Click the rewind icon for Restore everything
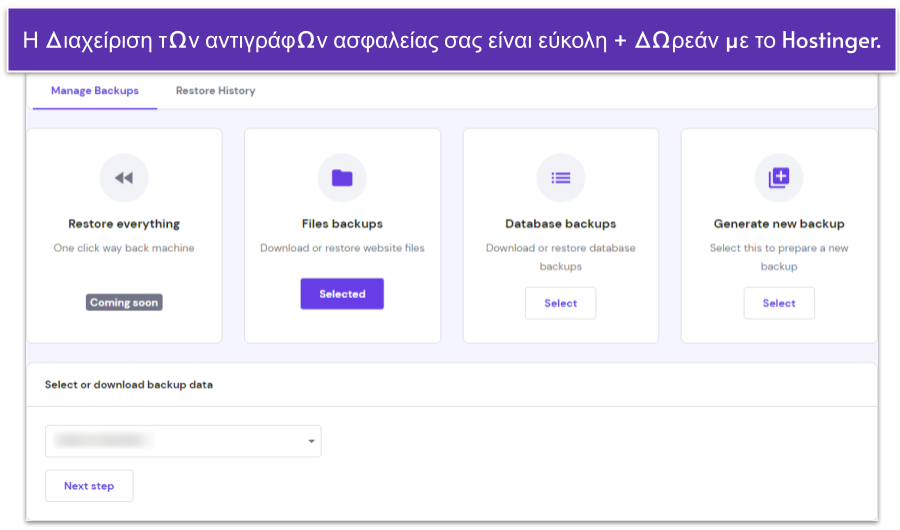900x530 pixels. click(x=124, y=178)
